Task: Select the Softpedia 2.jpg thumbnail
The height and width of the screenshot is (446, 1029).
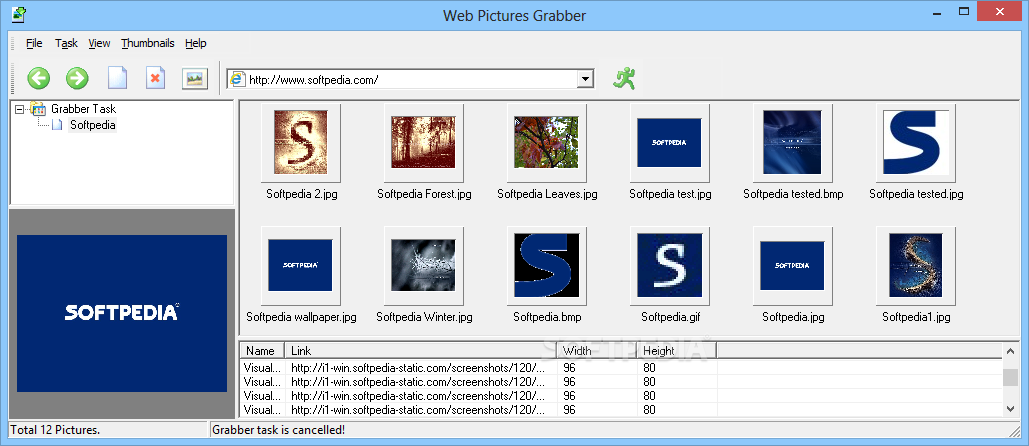Action: (301, 142)
